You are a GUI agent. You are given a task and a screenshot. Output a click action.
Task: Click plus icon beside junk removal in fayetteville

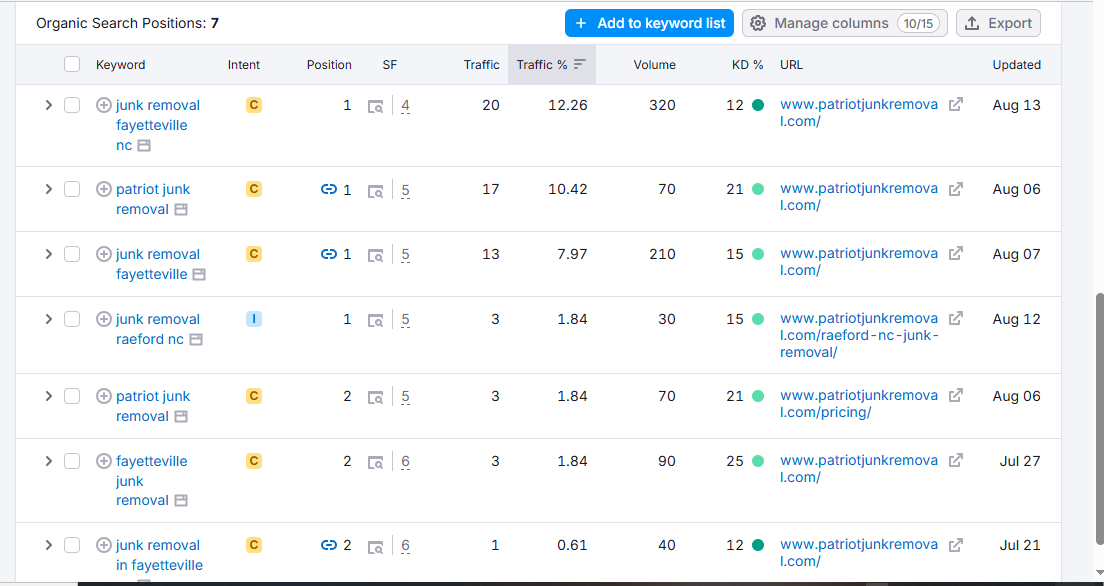coord(104,545)
